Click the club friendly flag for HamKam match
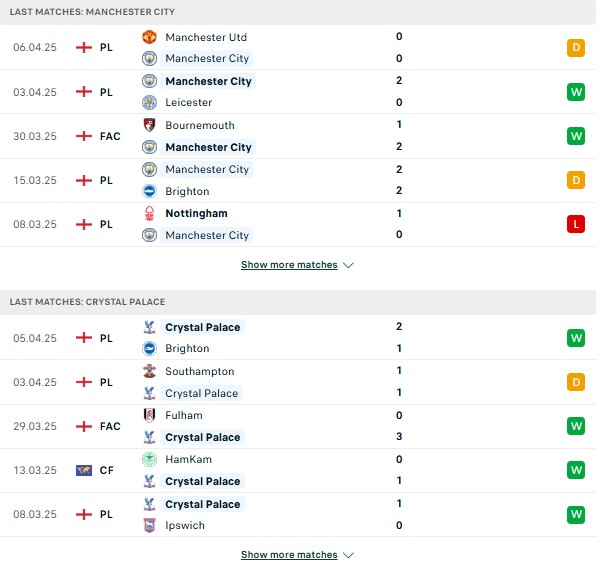The height and width of the screenshot is (577, 600). 84,470
